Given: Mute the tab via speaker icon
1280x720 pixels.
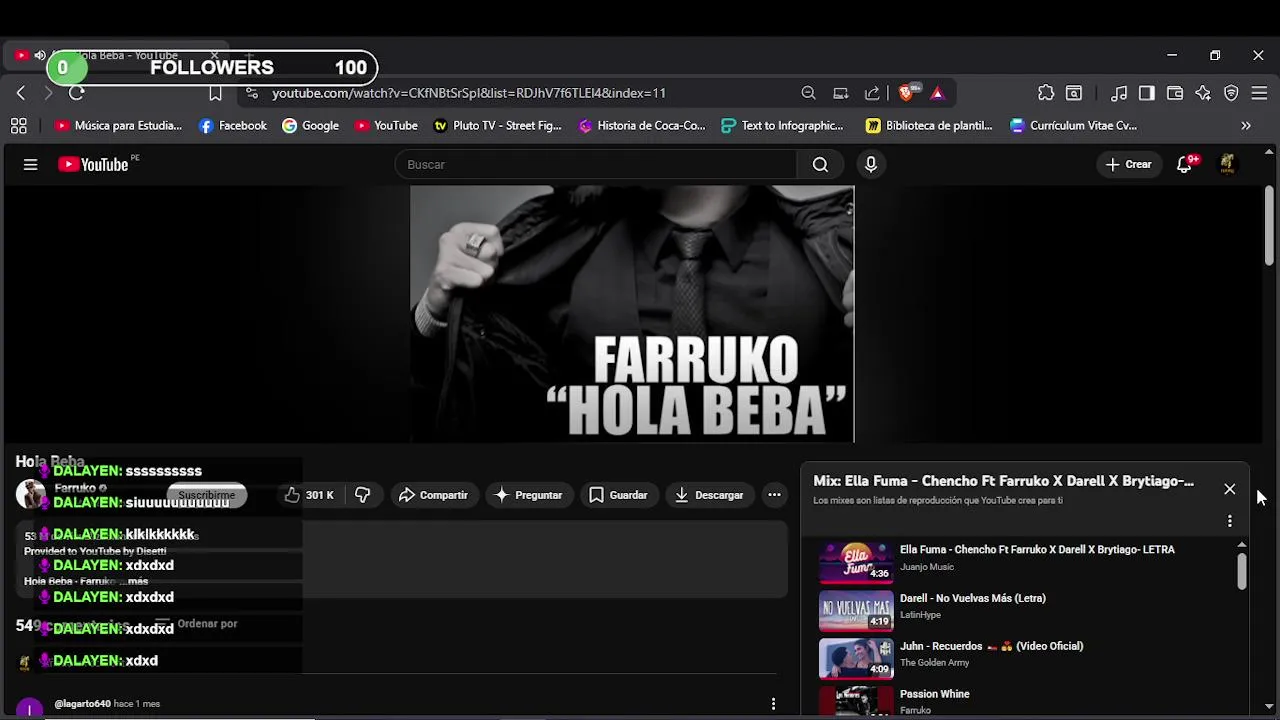Looking at the screenshot, I should (x=40, y=56).
